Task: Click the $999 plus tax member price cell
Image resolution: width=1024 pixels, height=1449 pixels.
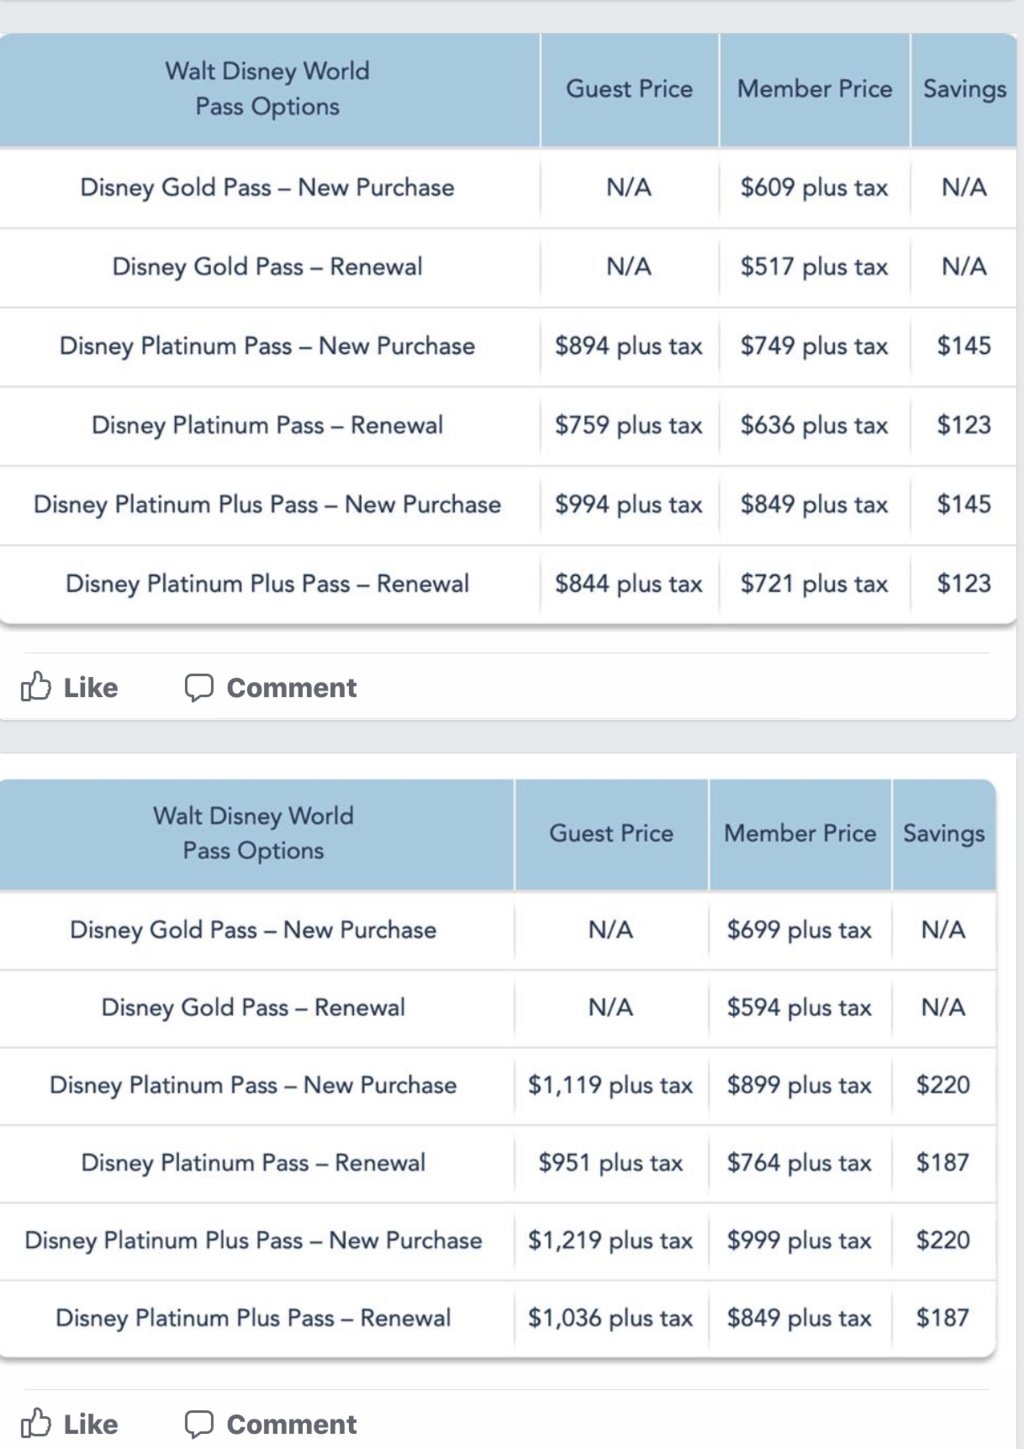Action: 798,1241
